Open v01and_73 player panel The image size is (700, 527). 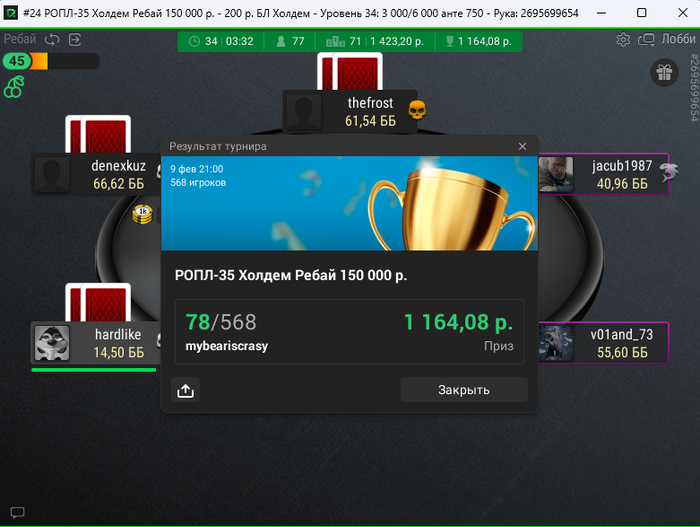(604, 343)
